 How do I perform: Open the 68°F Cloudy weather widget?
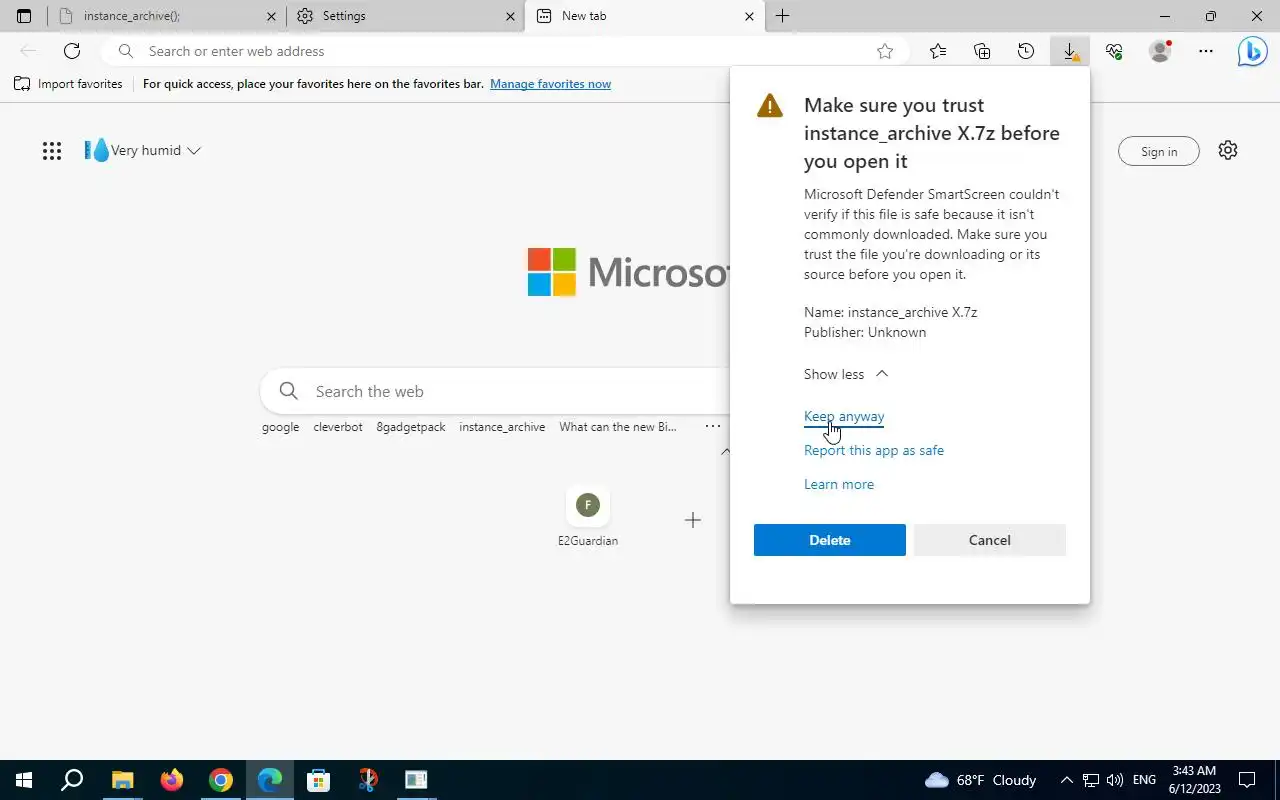click(x=981, y=780)
